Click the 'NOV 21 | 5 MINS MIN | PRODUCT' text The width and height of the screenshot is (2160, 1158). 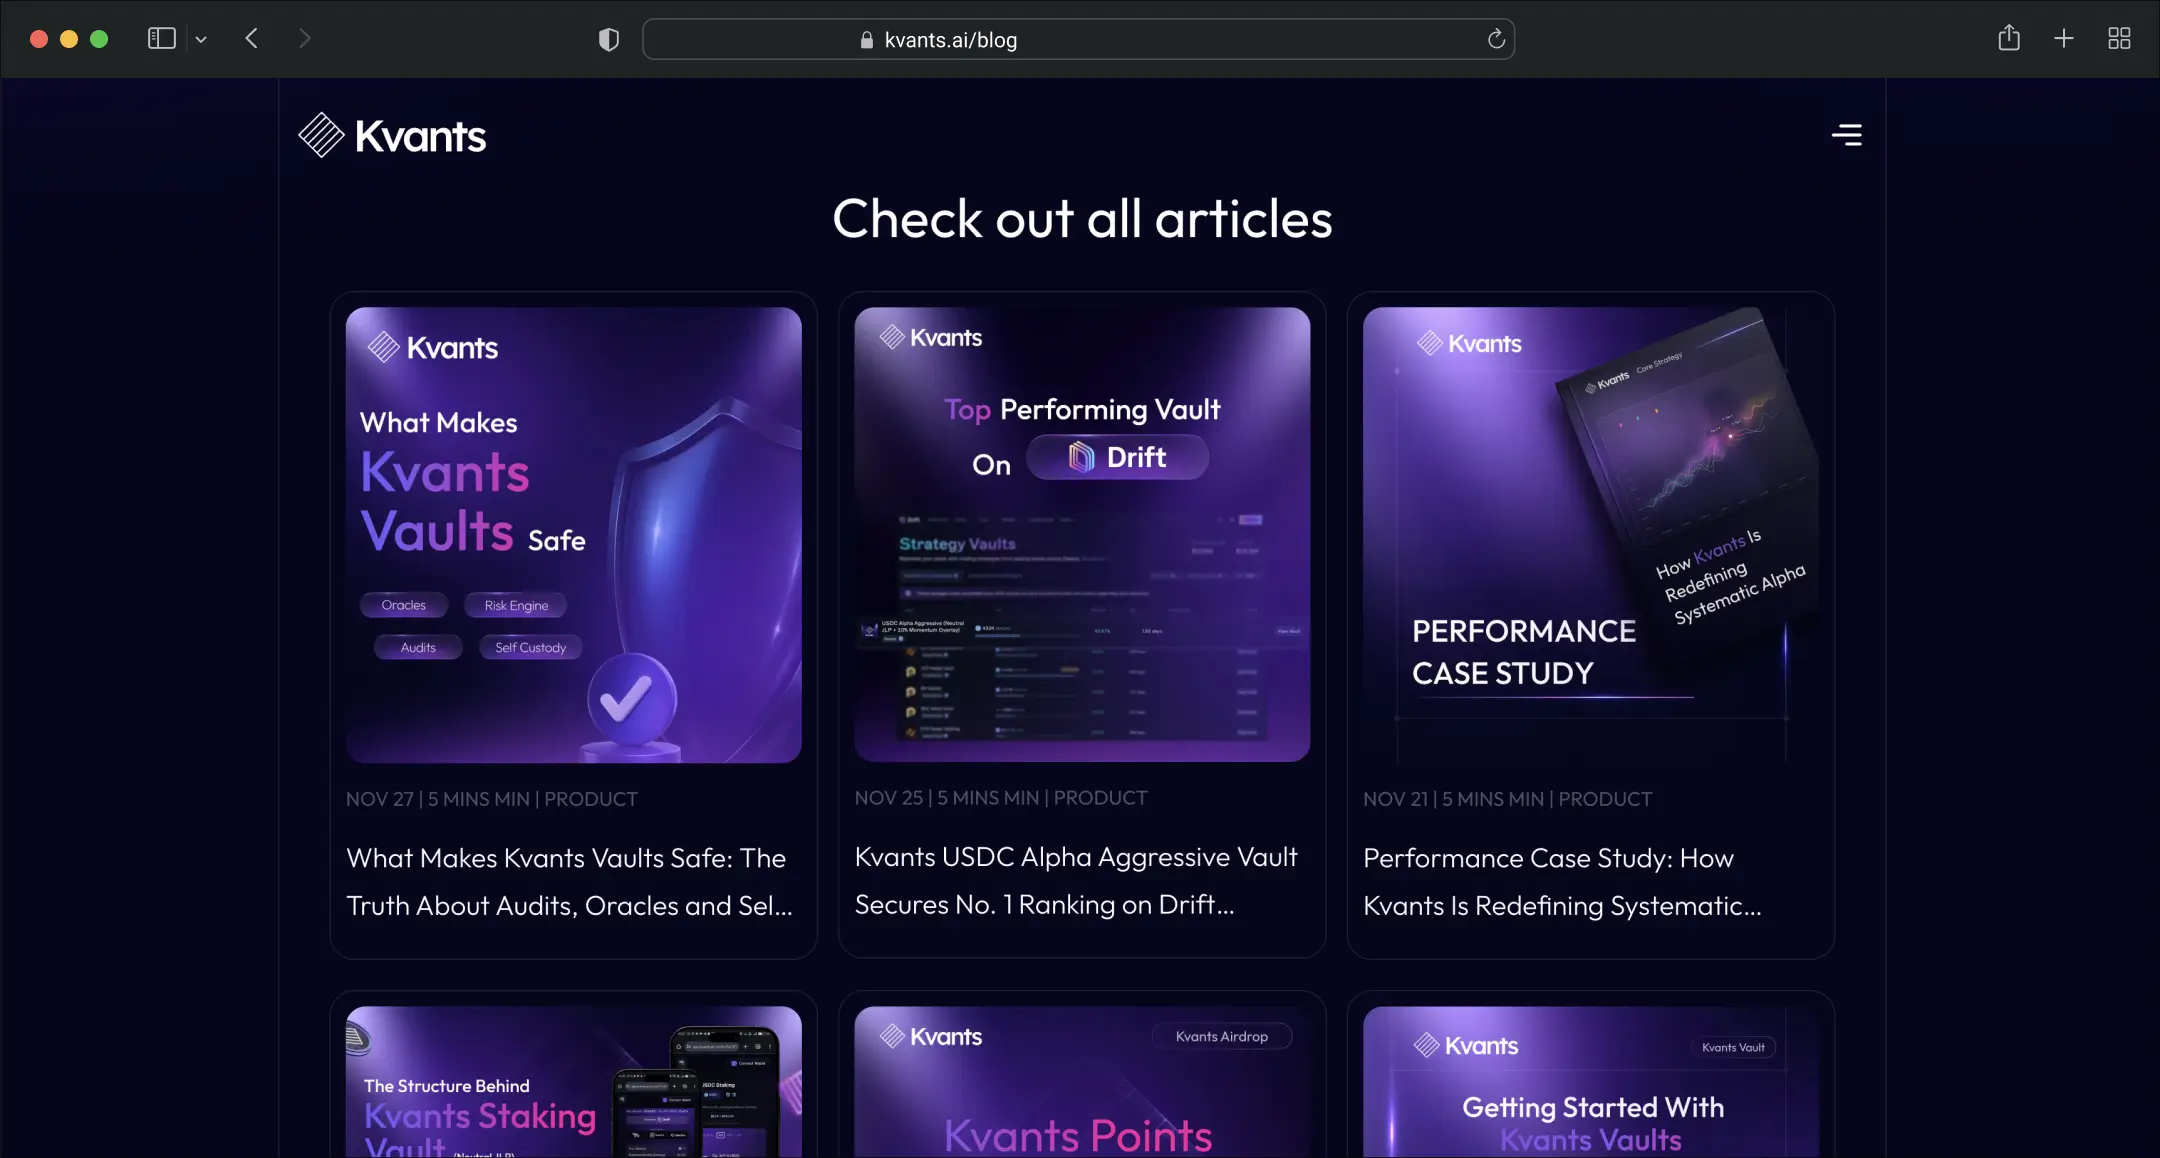[x=1508, y=799]
